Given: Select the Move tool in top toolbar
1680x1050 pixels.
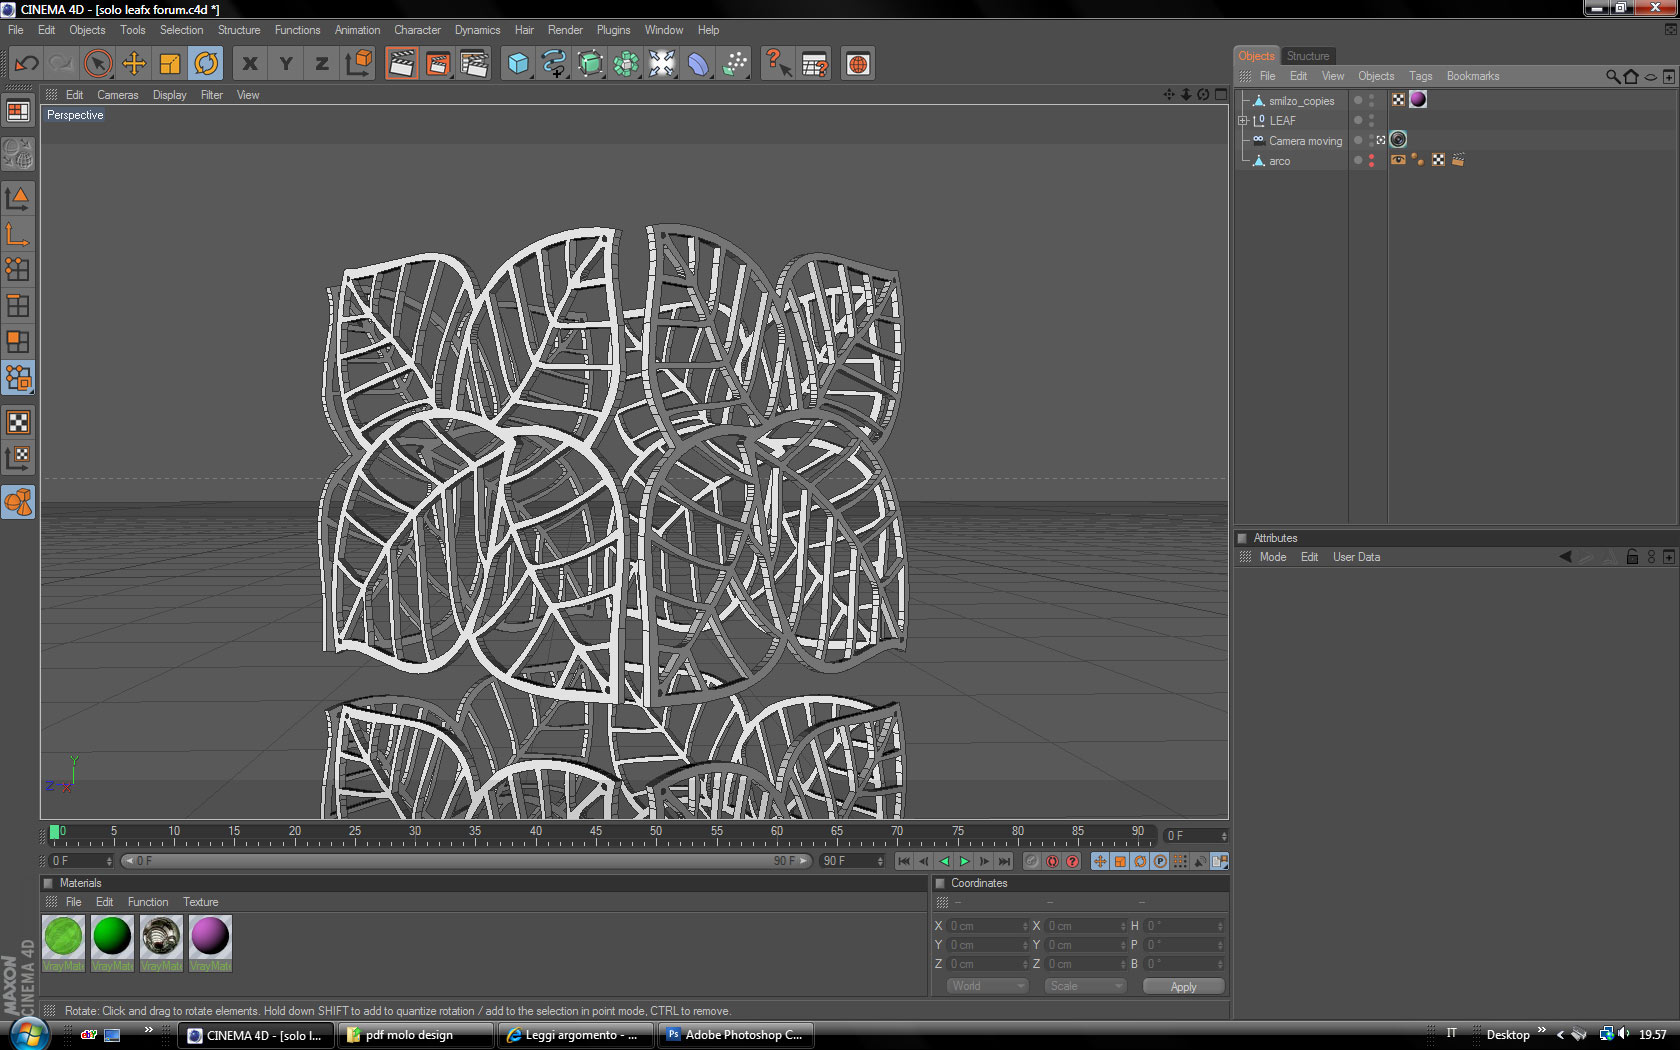Looking at the screenshot, I should point(134,64).
